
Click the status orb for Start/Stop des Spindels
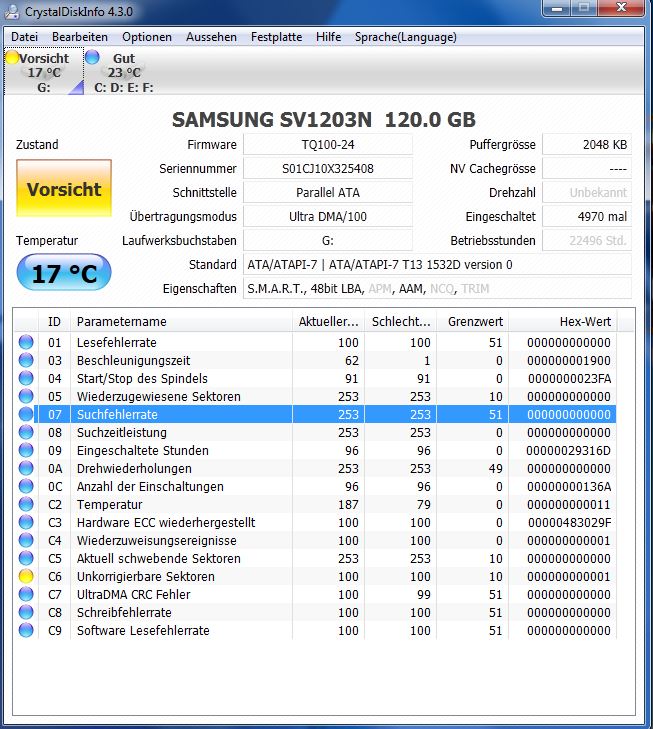pos(26,378)
